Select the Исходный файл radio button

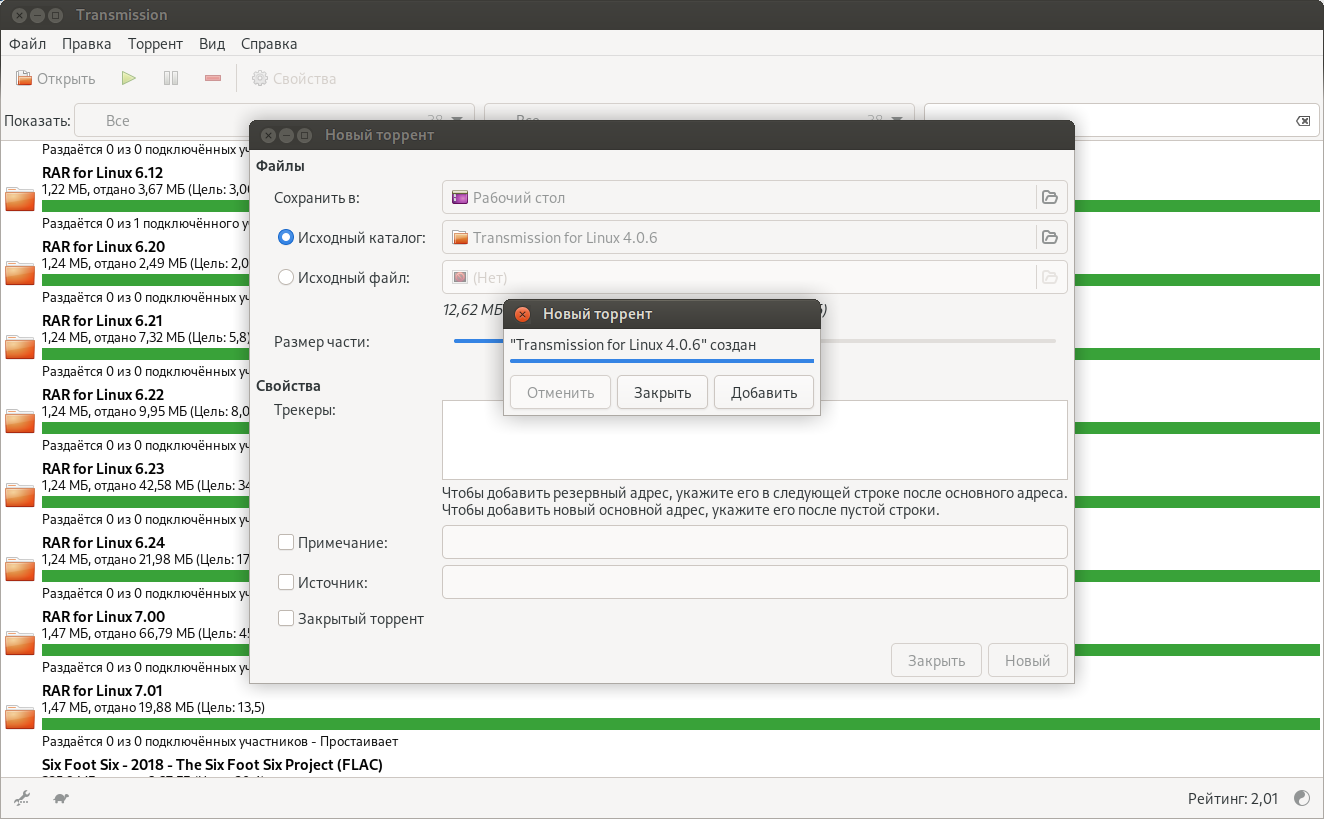[286, 278]
